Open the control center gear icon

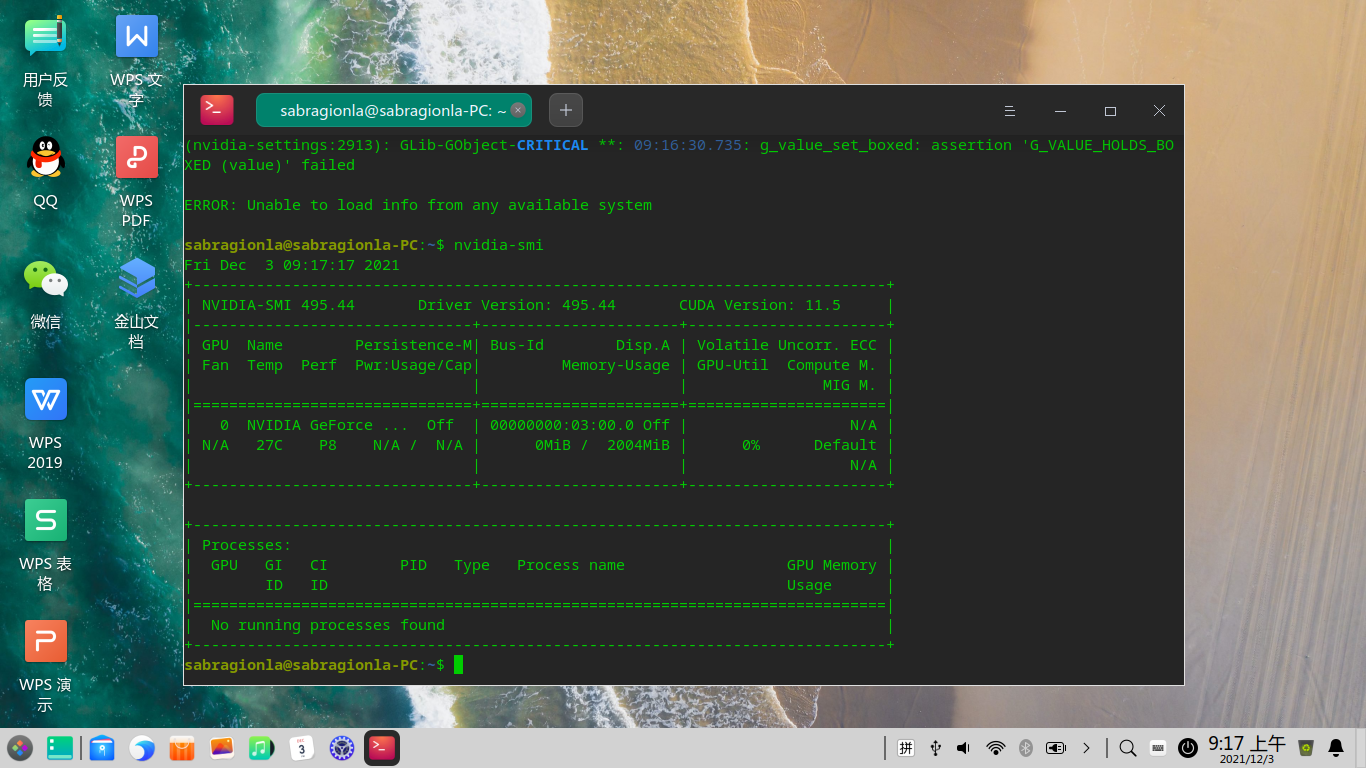(343, 748)
